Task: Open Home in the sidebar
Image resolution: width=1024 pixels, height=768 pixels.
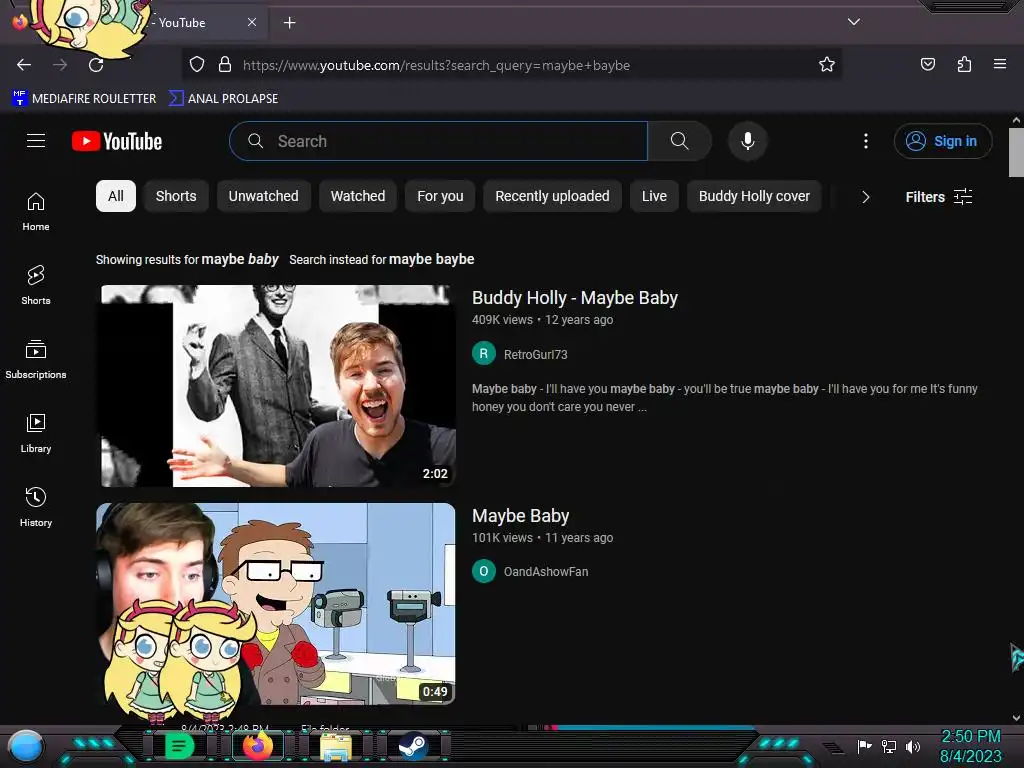Action: tap(36, 212)
